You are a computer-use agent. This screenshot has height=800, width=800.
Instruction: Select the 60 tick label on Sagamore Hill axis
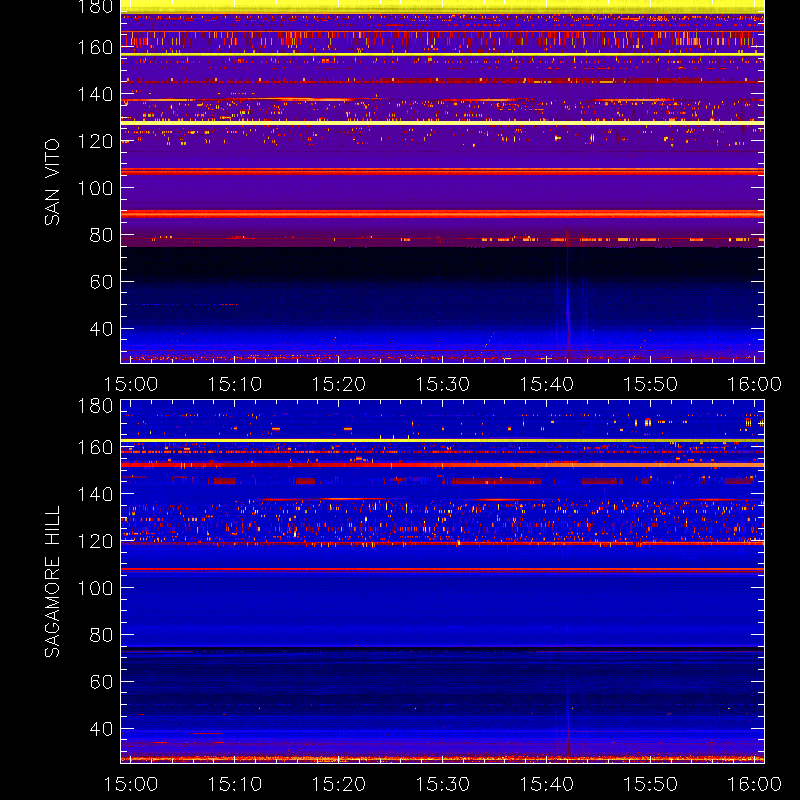pyautogui.click(x=101, y=682)
